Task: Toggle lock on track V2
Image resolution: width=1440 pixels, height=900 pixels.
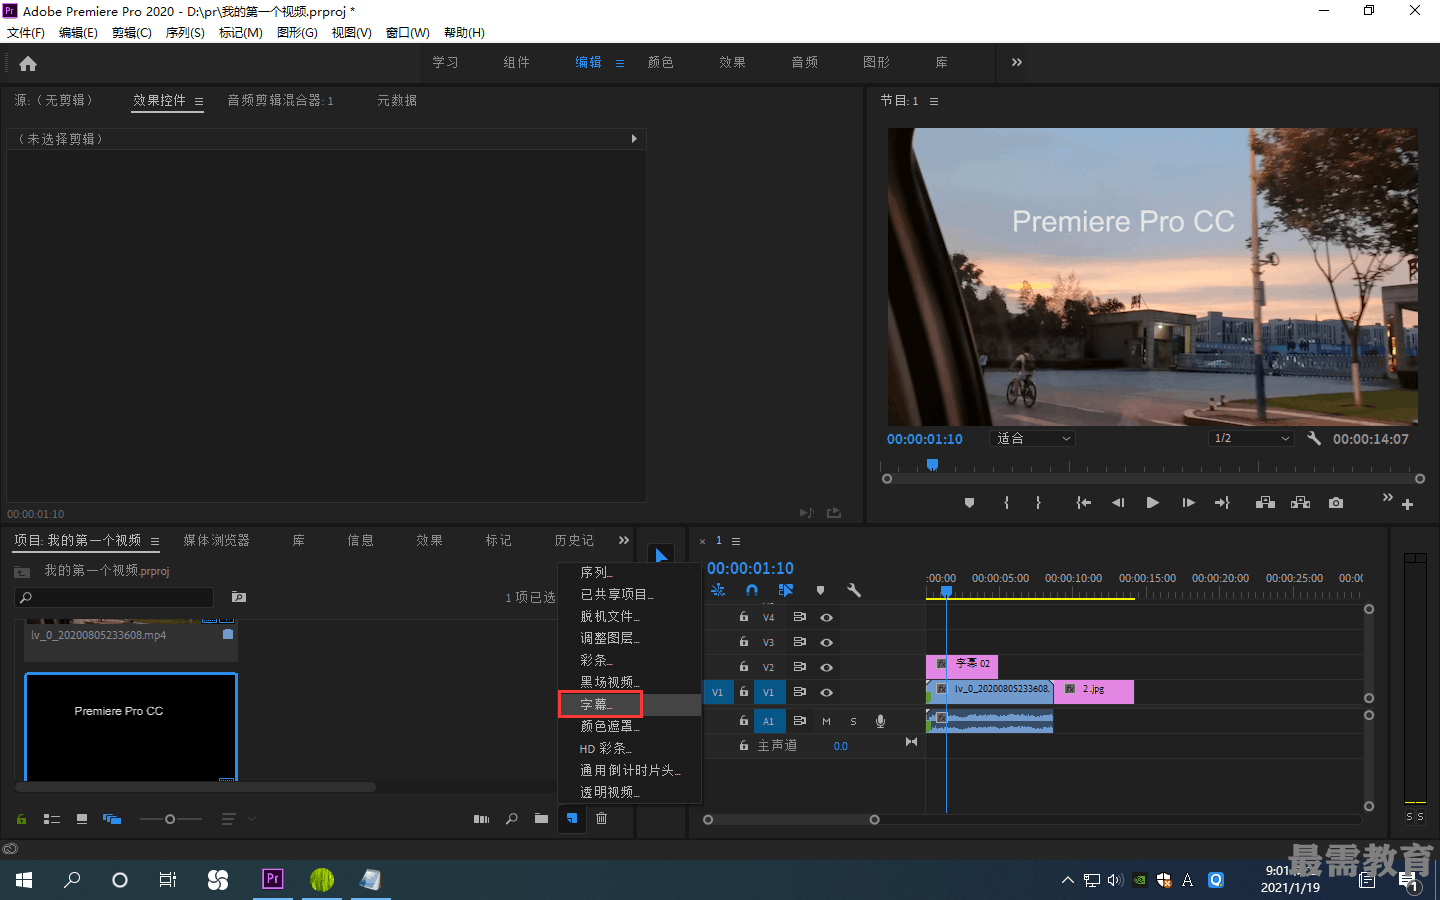Action: [744, 666]
